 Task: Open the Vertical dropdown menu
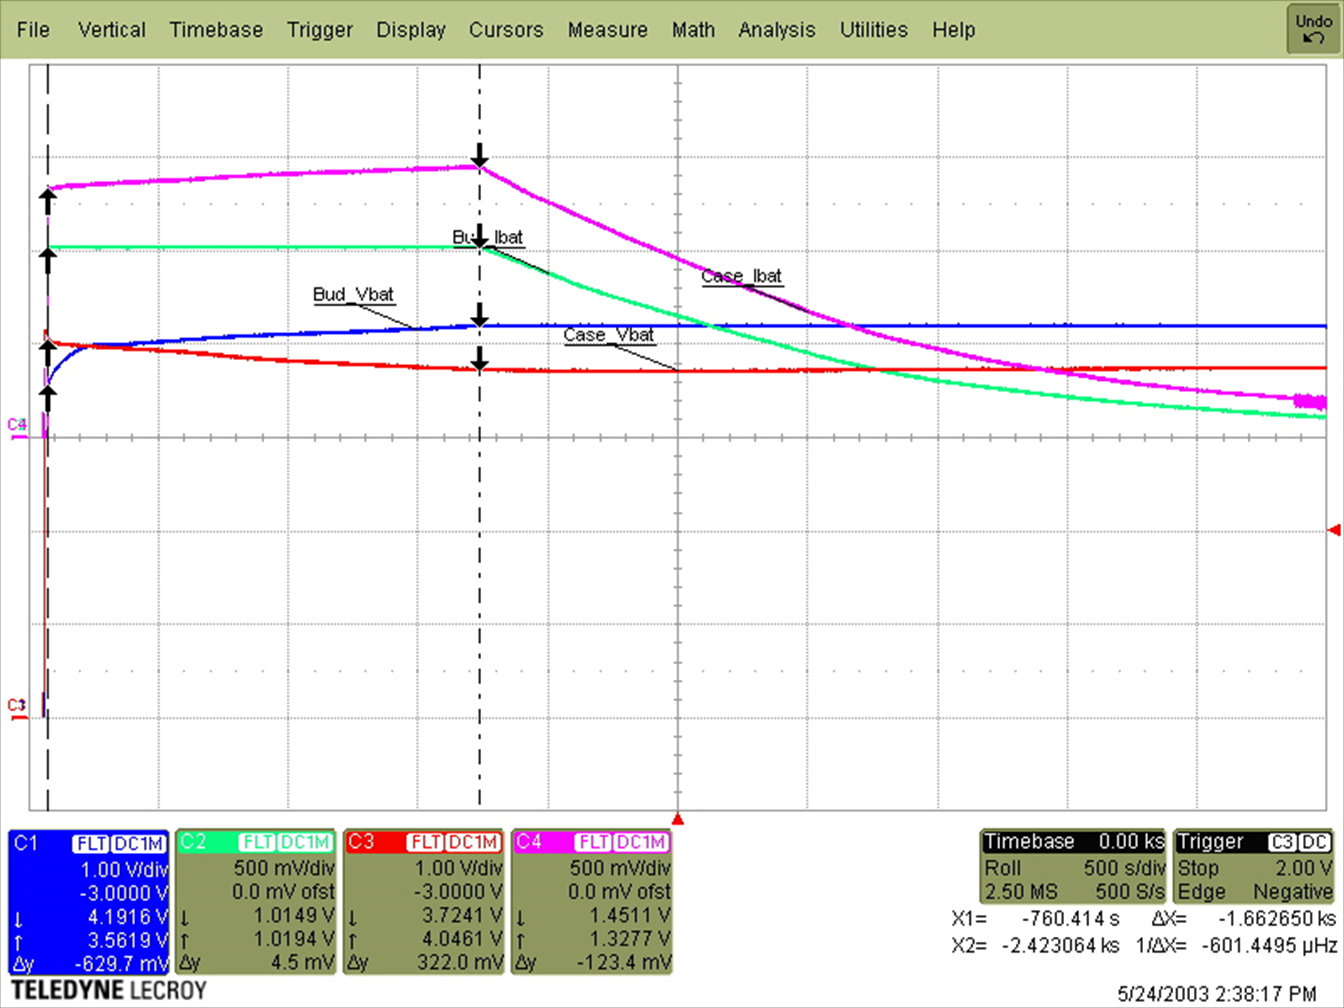point(112,30)
